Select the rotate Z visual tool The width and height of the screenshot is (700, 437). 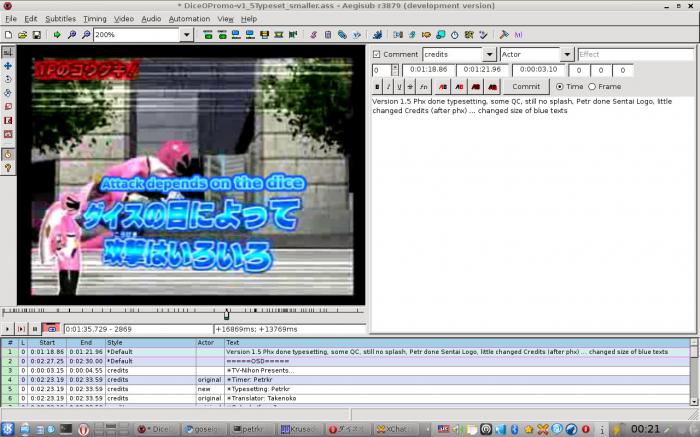click(8, 79)
